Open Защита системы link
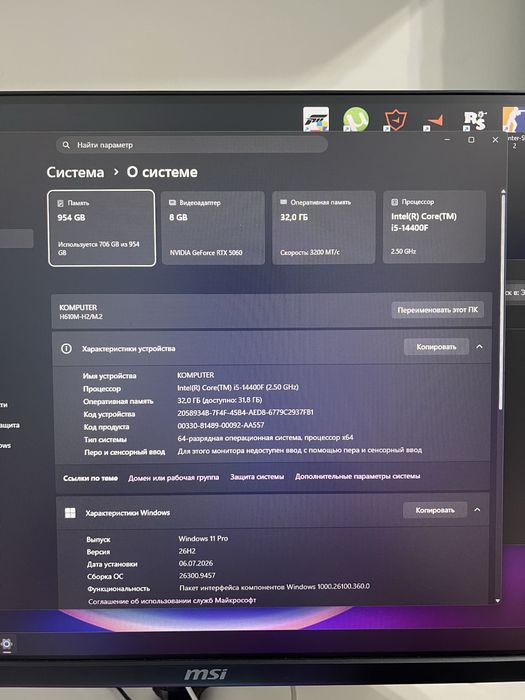The width and height of the screenshot is (525, 700). click(257, 477)
